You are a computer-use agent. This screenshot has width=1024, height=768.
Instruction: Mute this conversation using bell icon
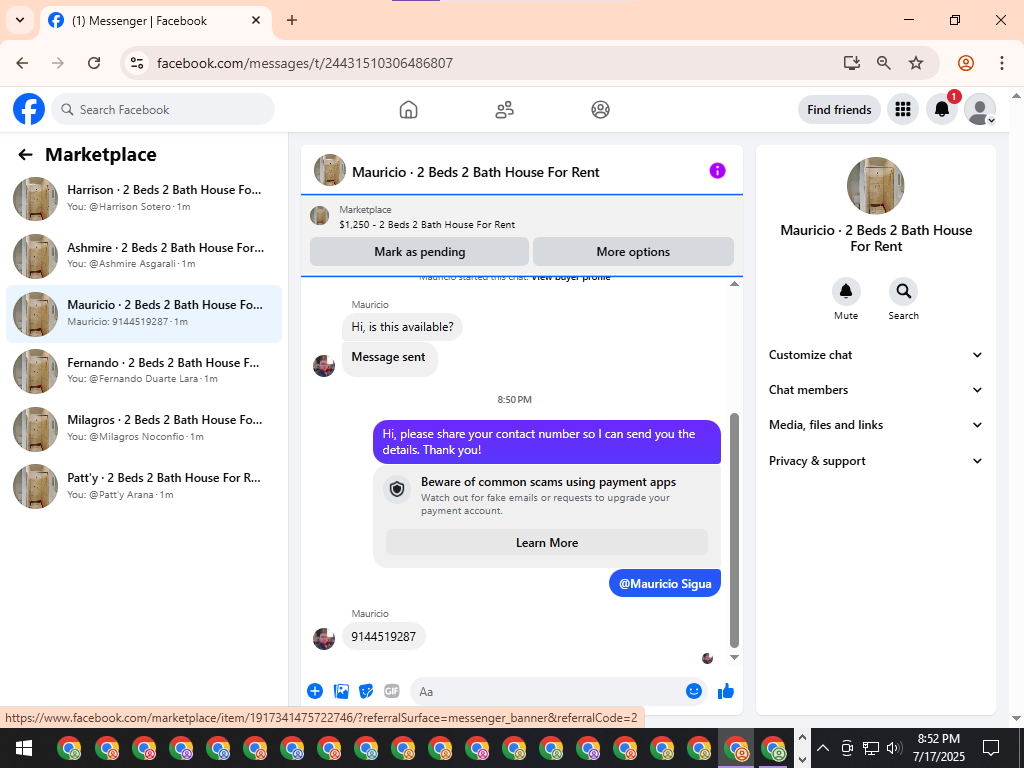[846, 291]
